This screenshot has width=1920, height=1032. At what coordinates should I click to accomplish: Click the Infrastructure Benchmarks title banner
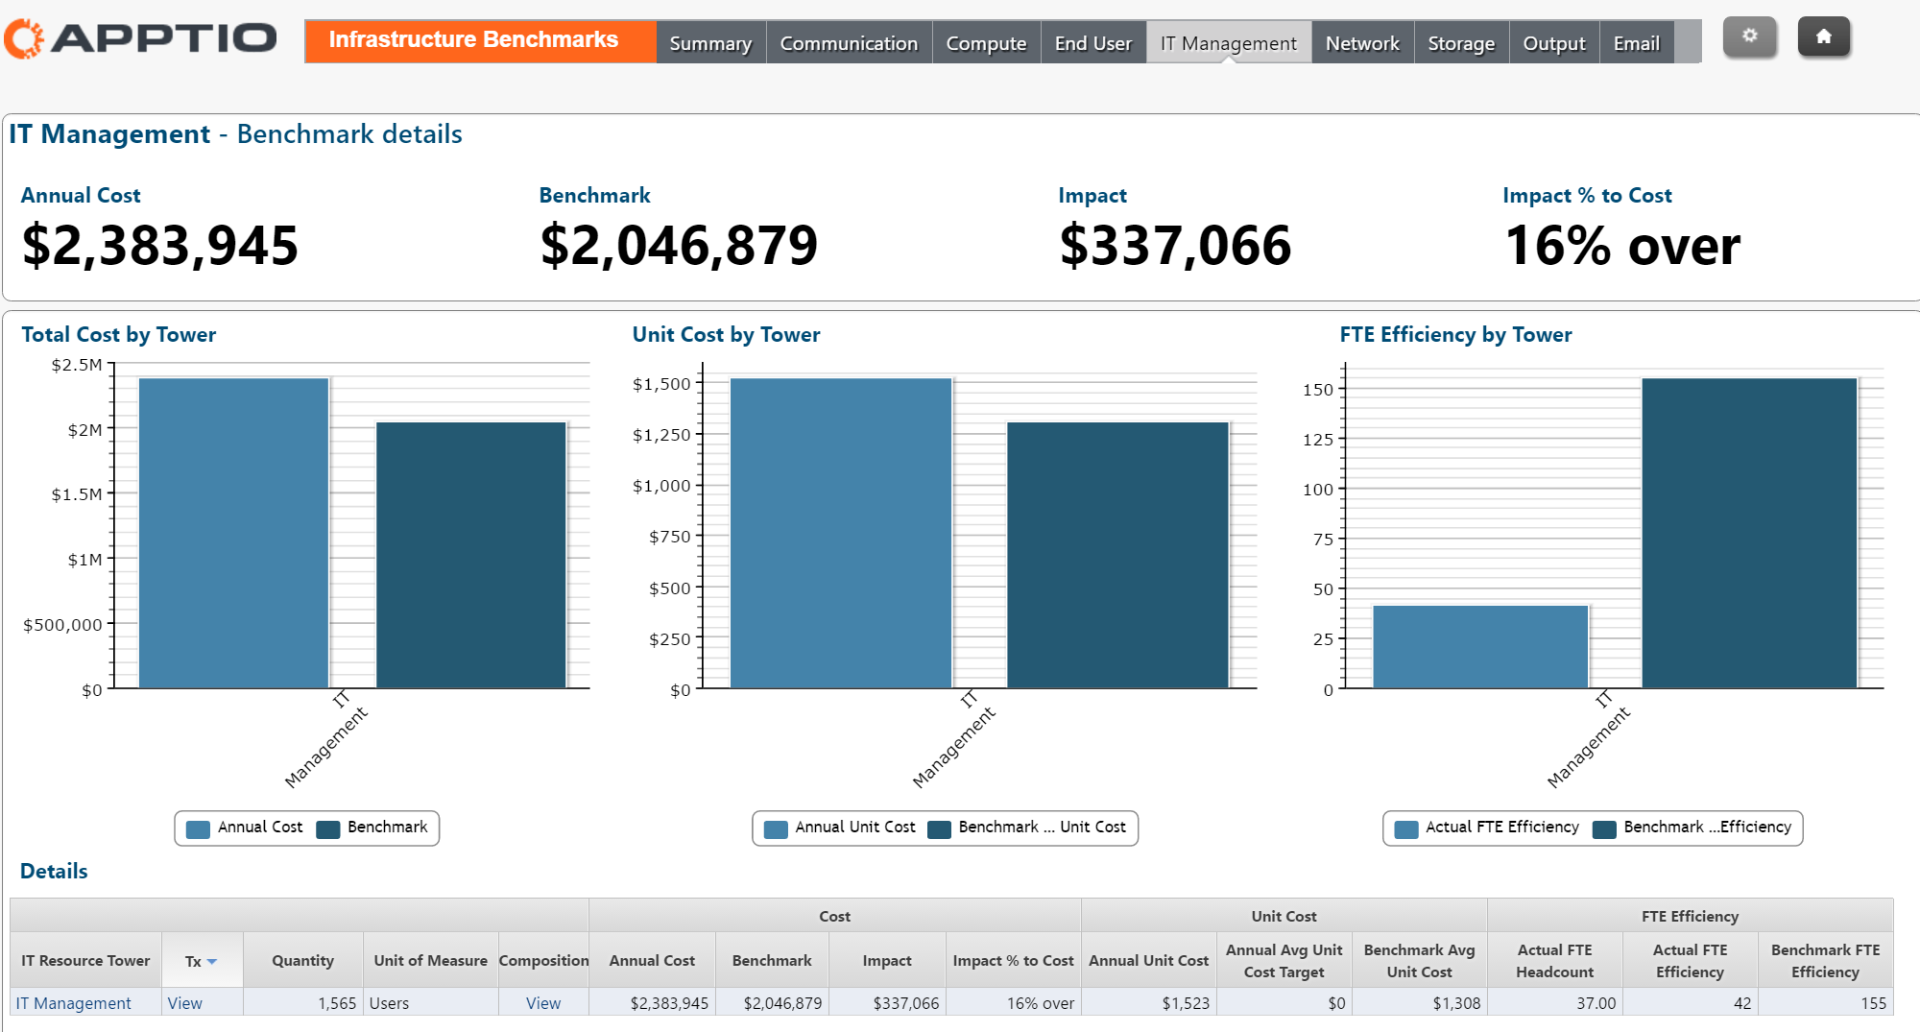coord(480,41)
